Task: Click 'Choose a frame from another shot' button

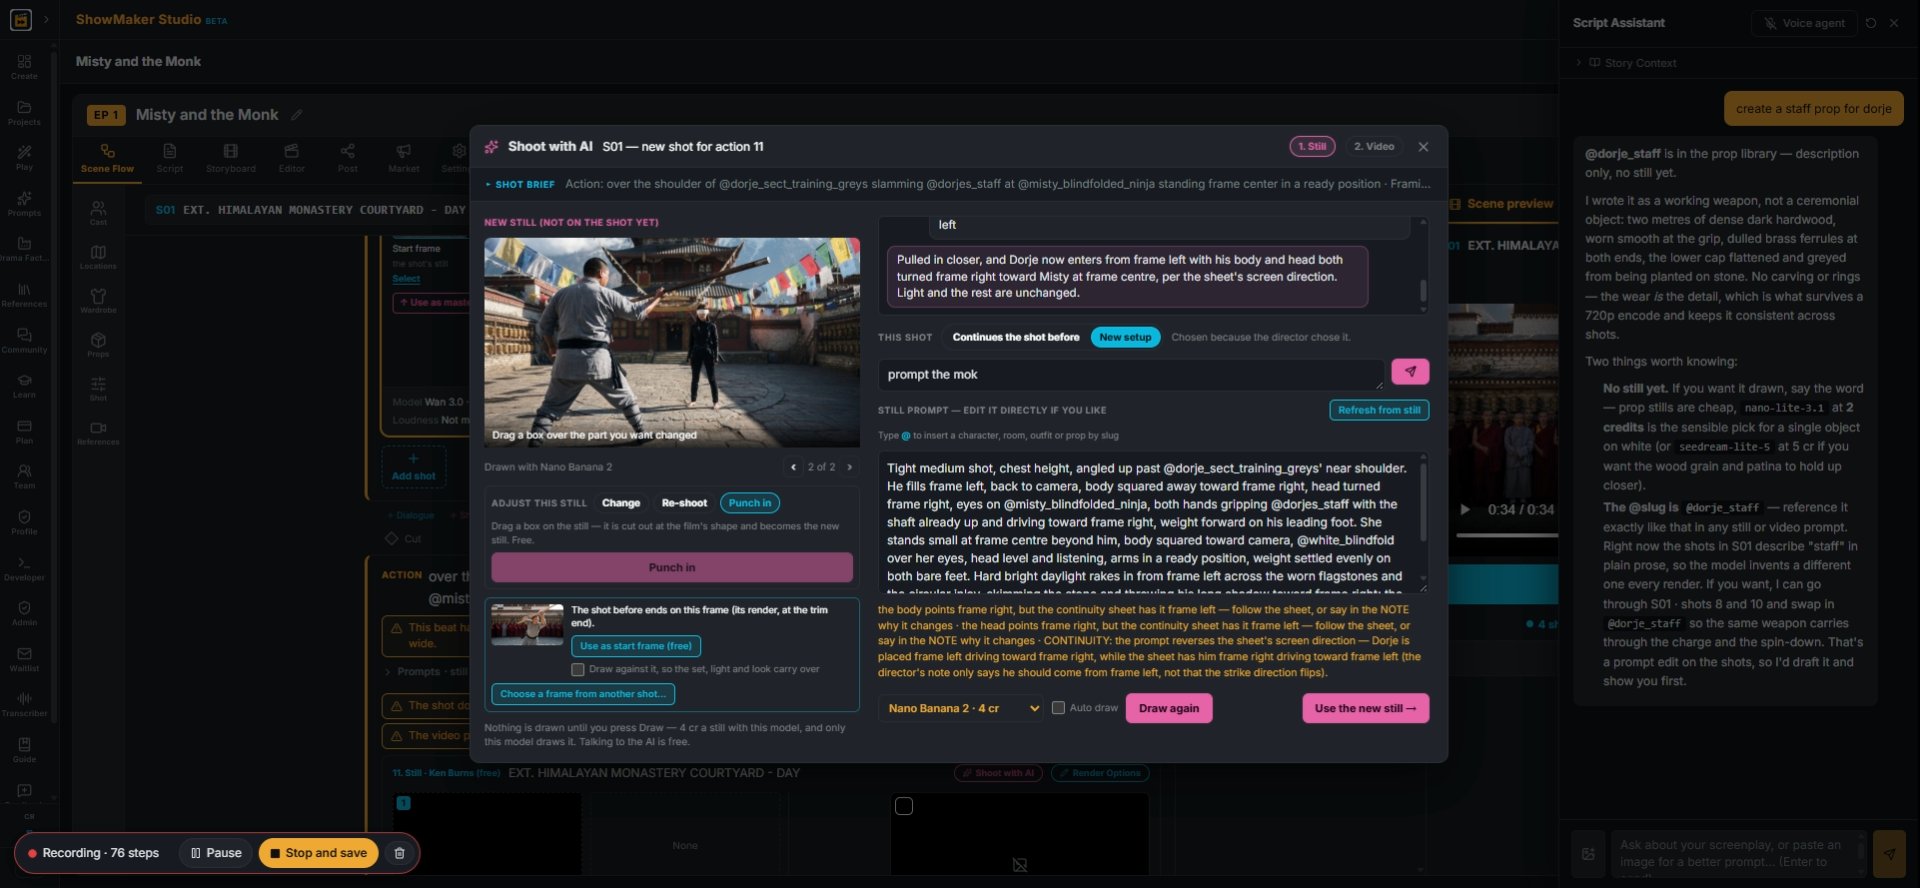Action: [583, 694]
